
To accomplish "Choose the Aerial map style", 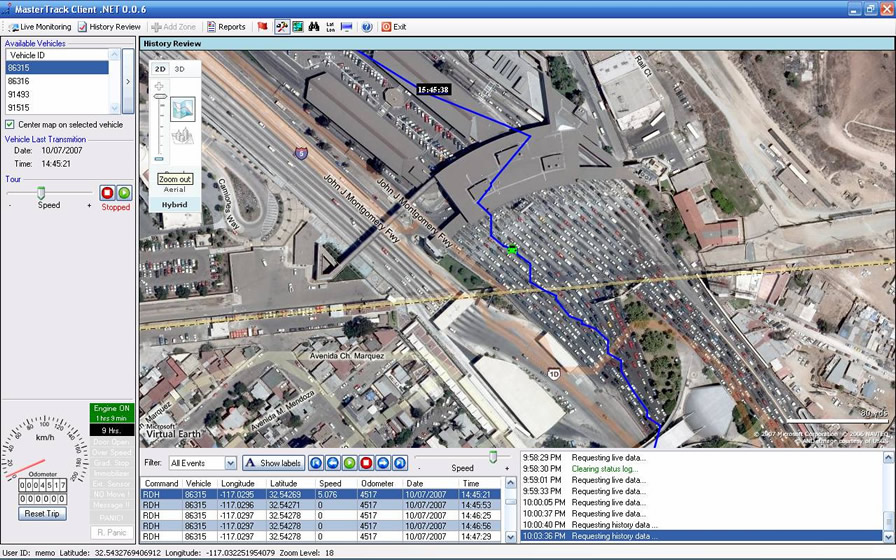I will [174, 189].
